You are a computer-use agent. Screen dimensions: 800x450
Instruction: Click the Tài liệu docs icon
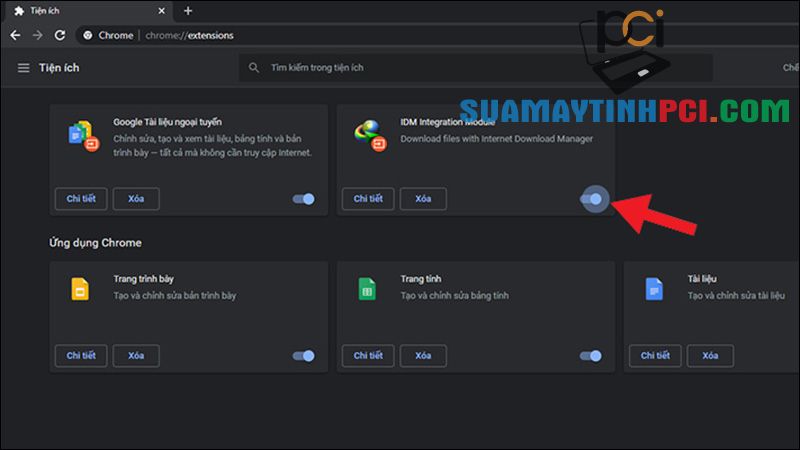coord(653,290)
